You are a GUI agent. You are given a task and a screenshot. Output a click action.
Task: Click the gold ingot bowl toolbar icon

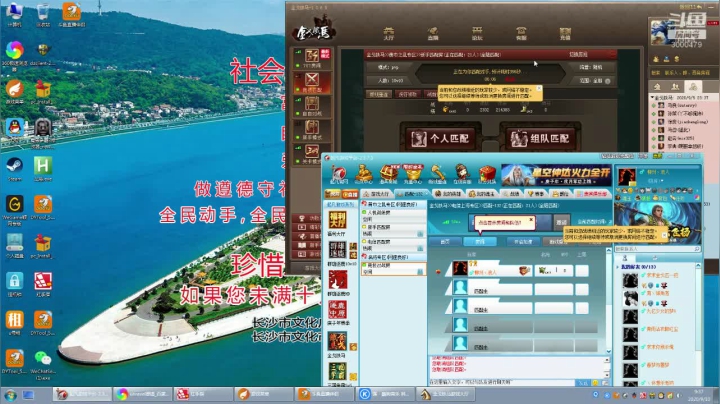click(413, 175)
